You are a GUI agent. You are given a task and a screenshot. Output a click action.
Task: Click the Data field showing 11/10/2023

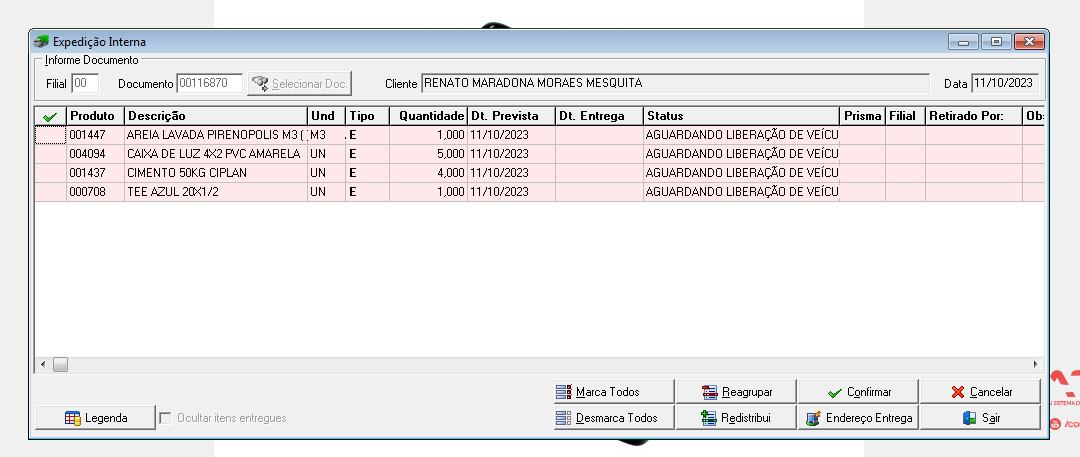1005,83
